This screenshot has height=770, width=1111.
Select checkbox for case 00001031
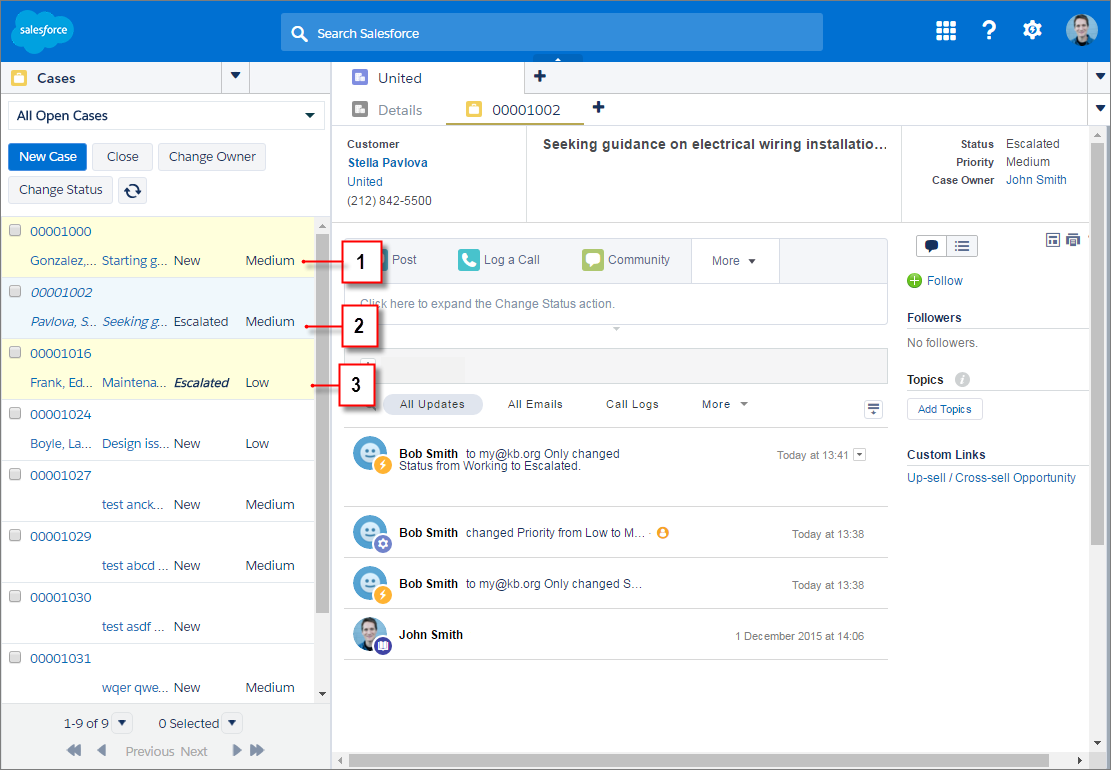(15, 657)
